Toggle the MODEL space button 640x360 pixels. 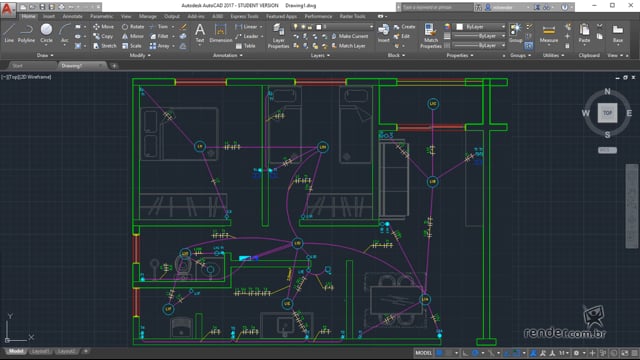click(423, 353)
